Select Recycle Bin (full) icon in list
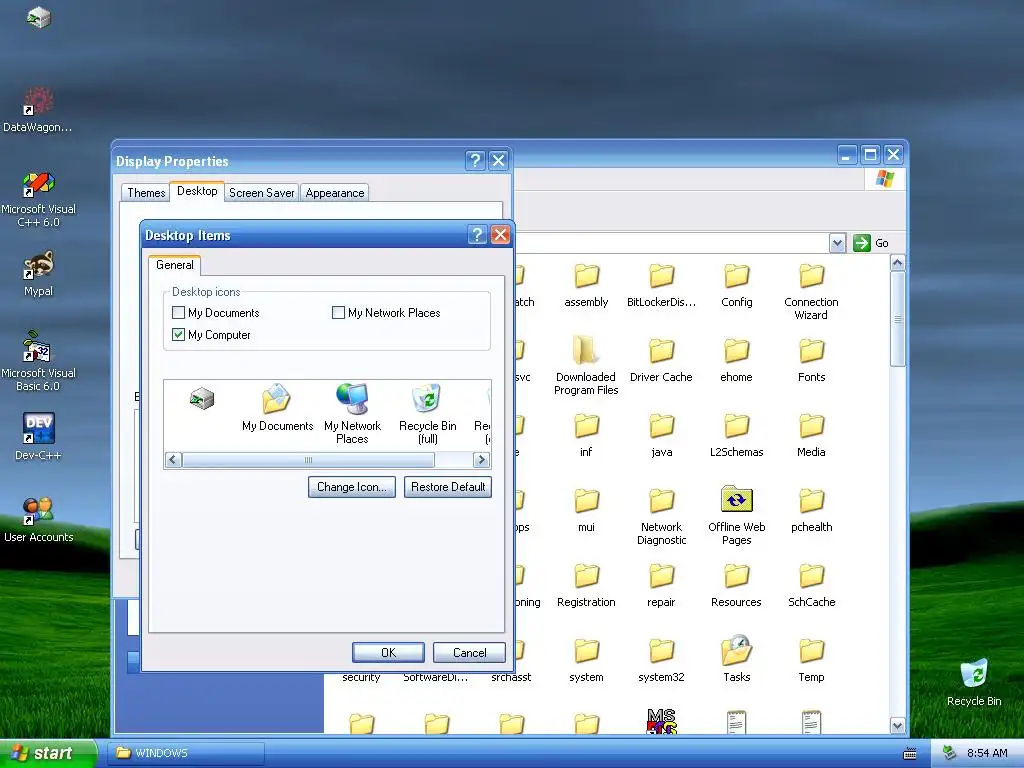This screenshot has height=768, width=1024. (x=428, y=414)
